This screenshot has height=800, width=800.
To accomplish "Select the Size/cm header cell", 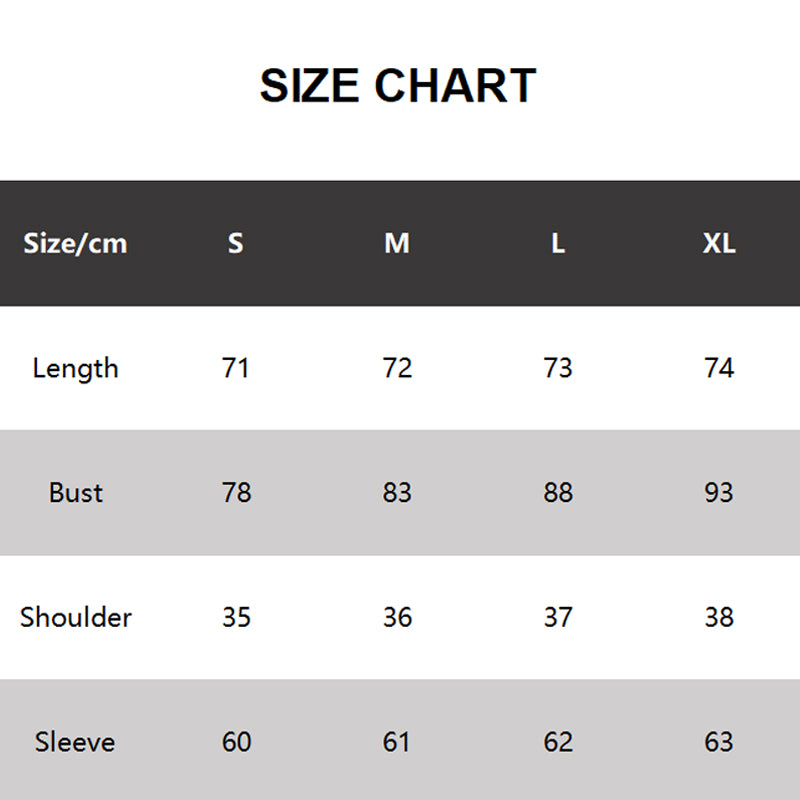I will coord(75,243).
